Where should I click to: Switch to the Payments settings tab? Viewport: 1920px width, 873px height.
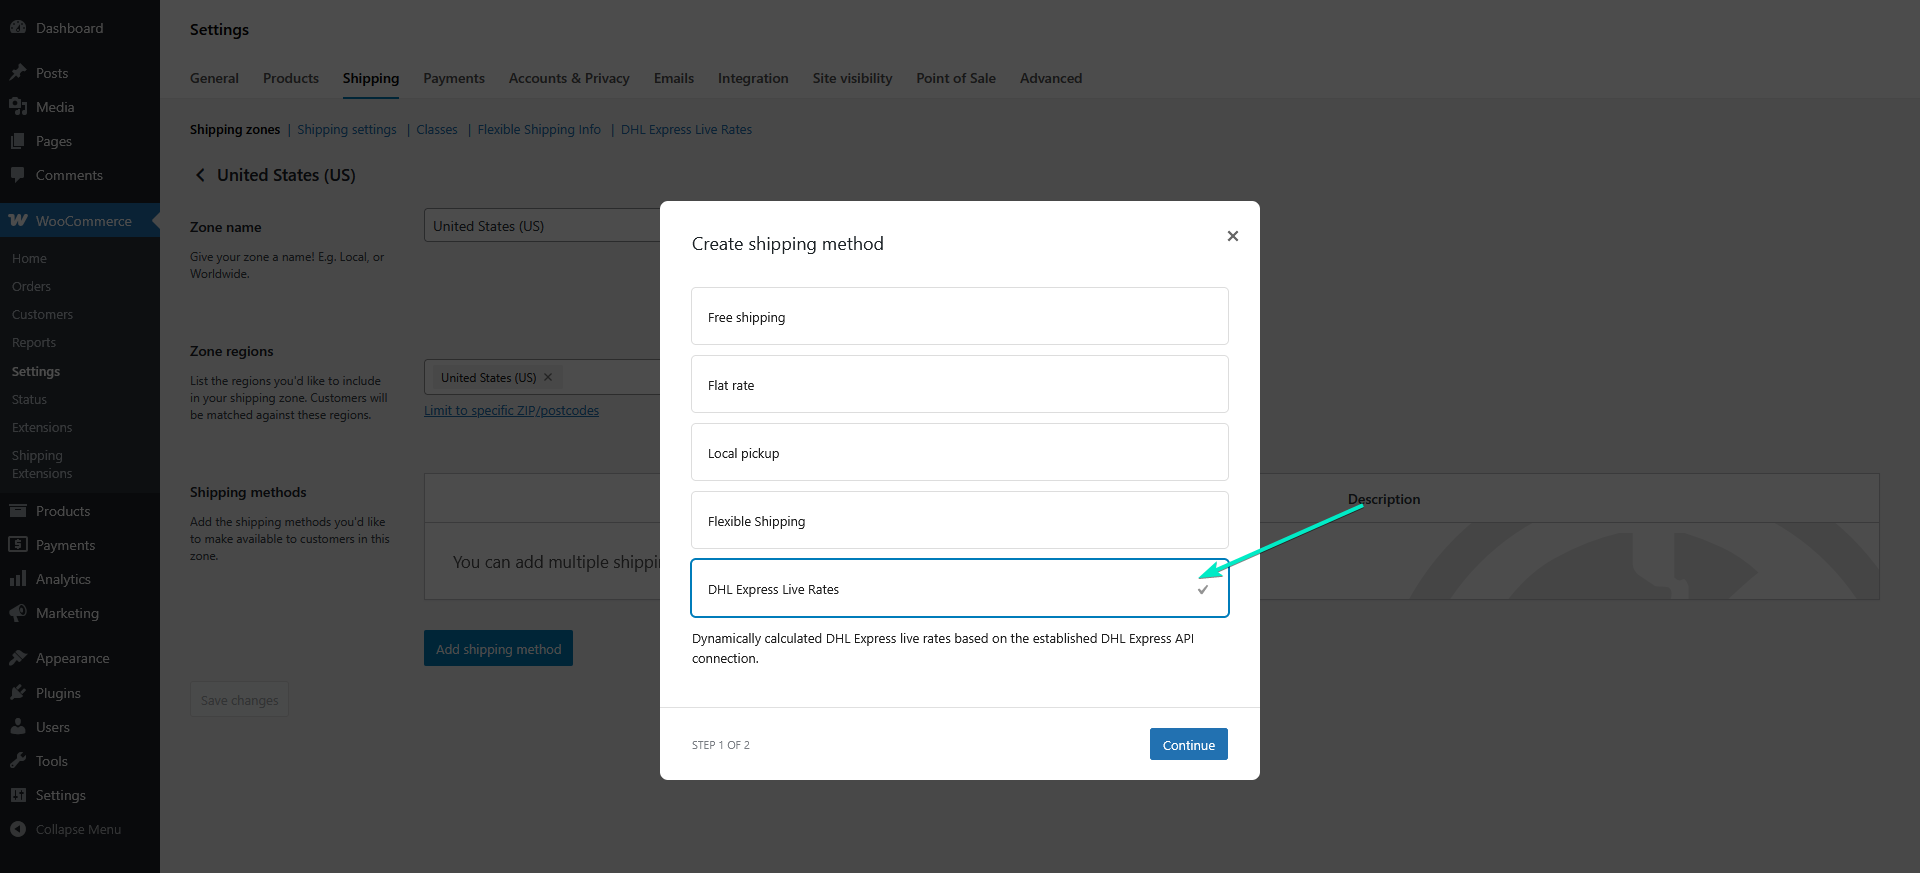454,78
